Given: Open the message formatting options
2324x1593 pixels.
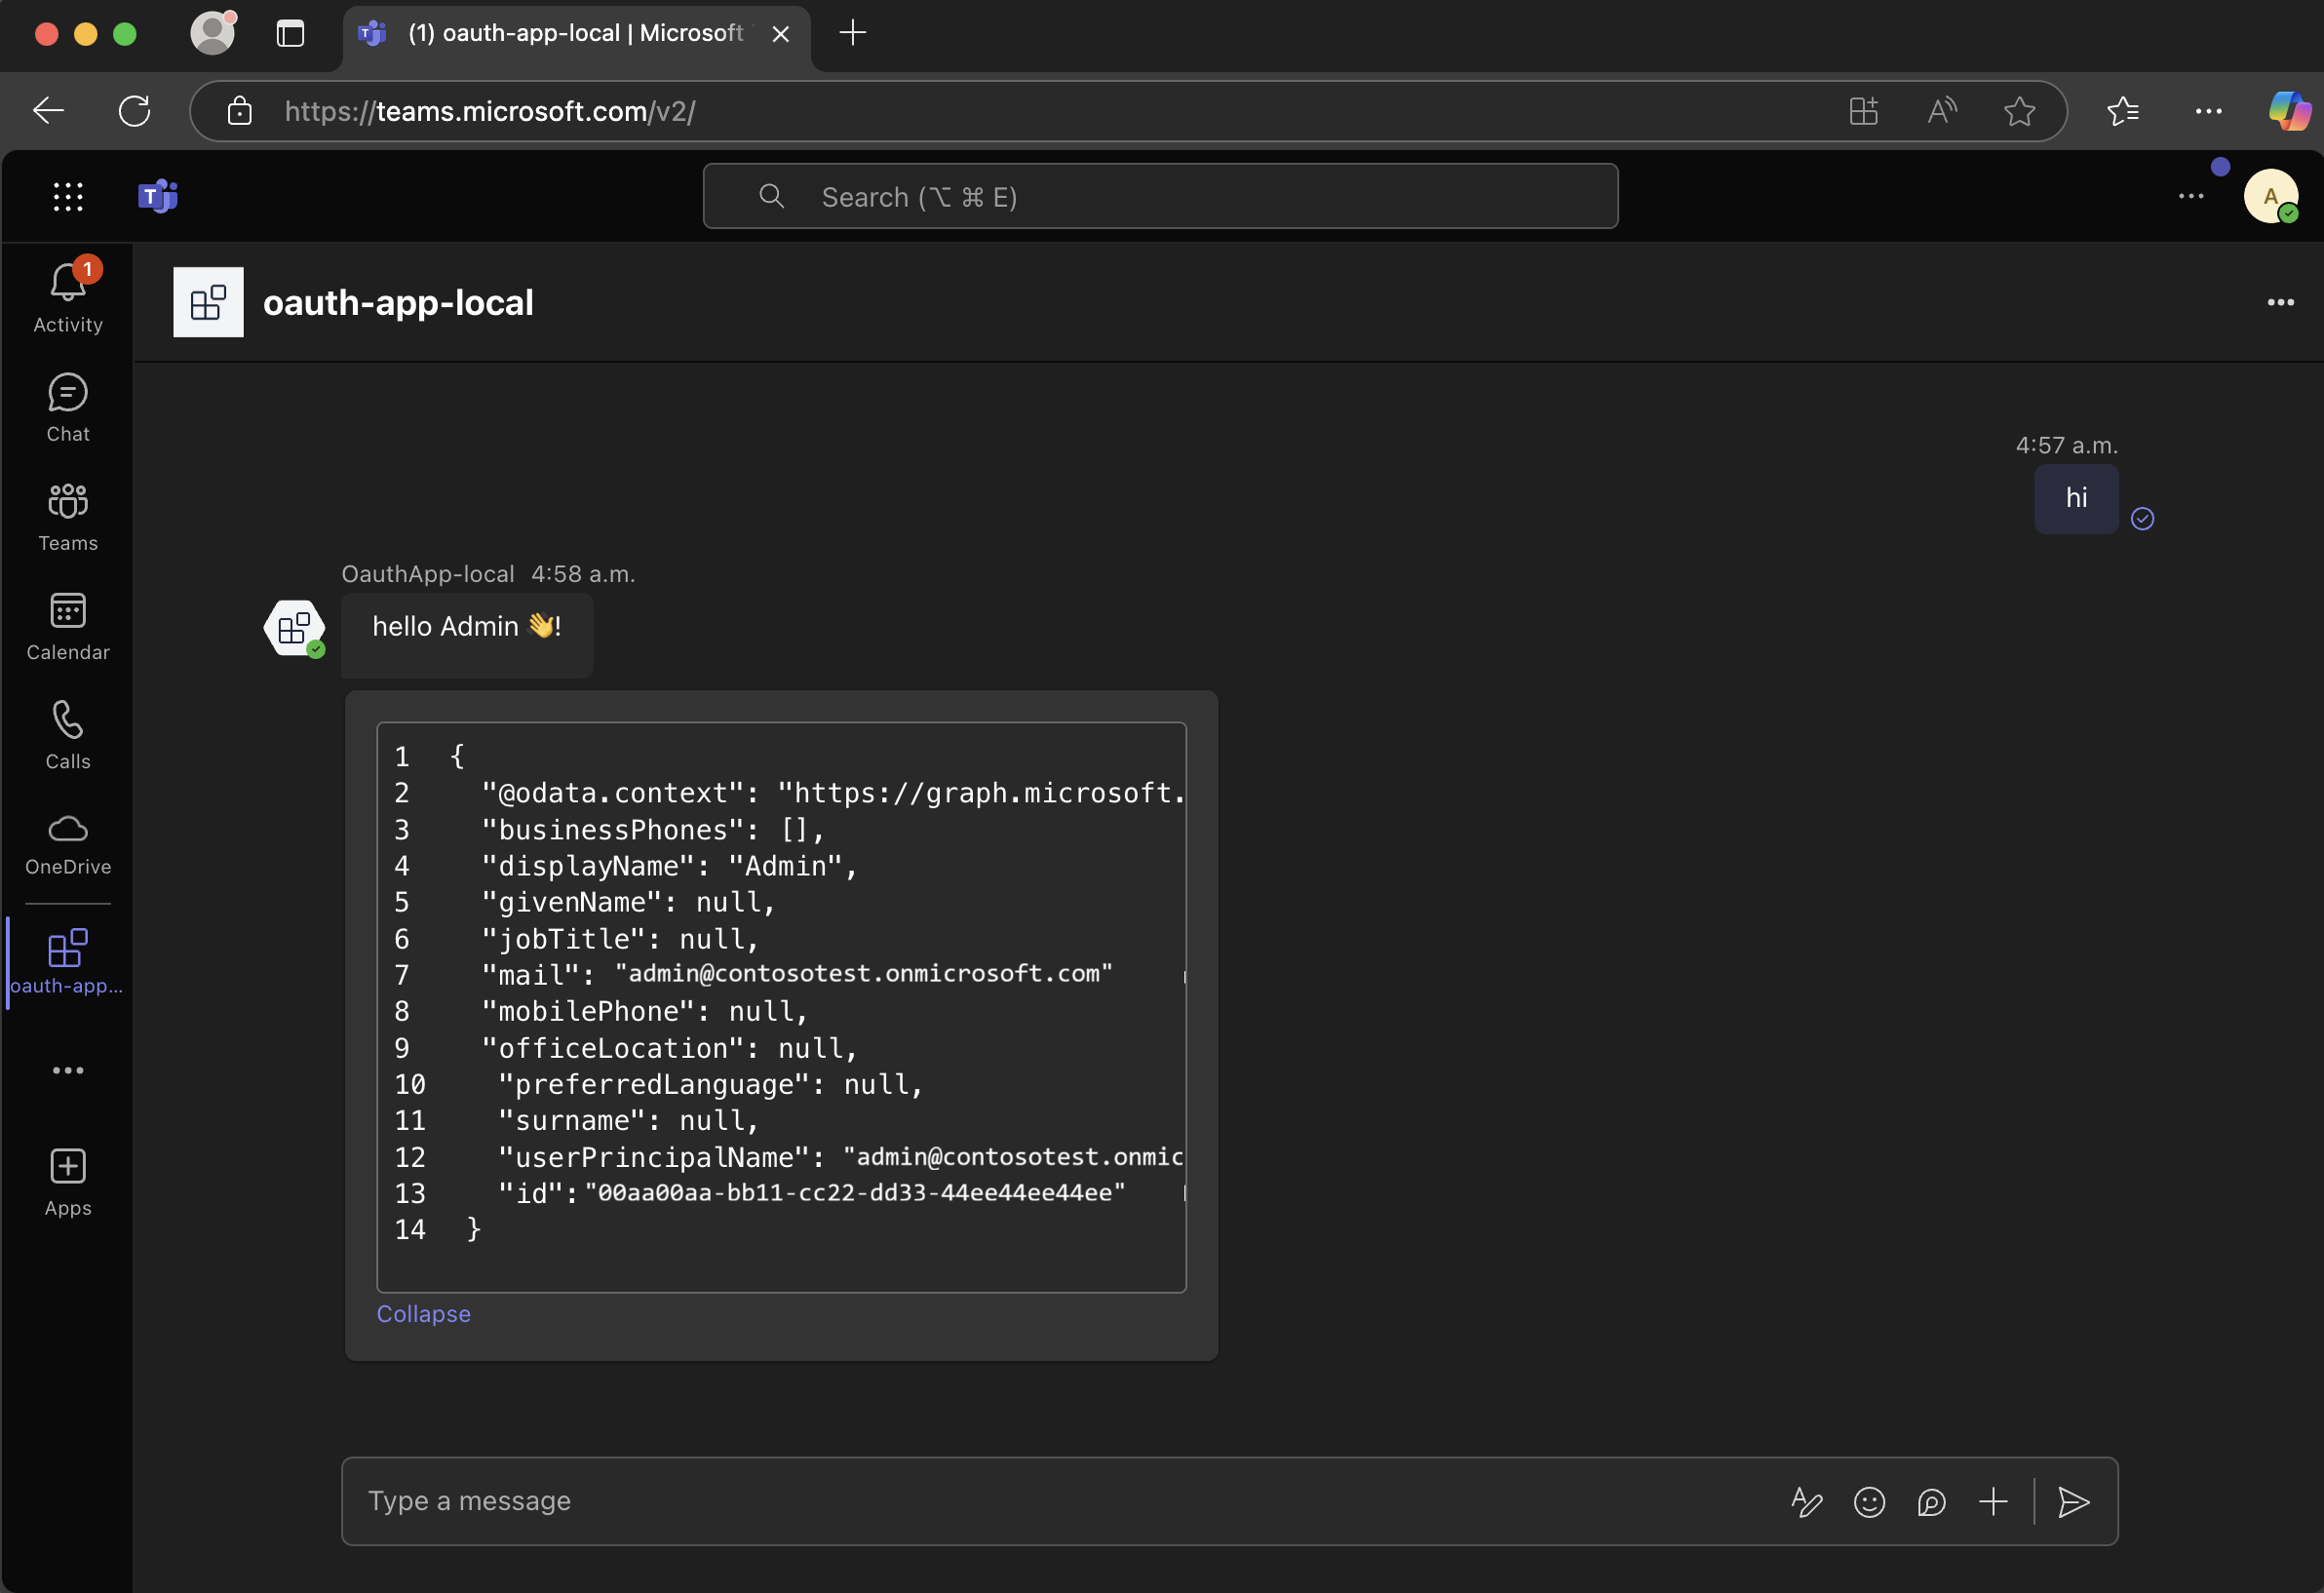Looking at the screenshot, I should pos(1806,1501).
